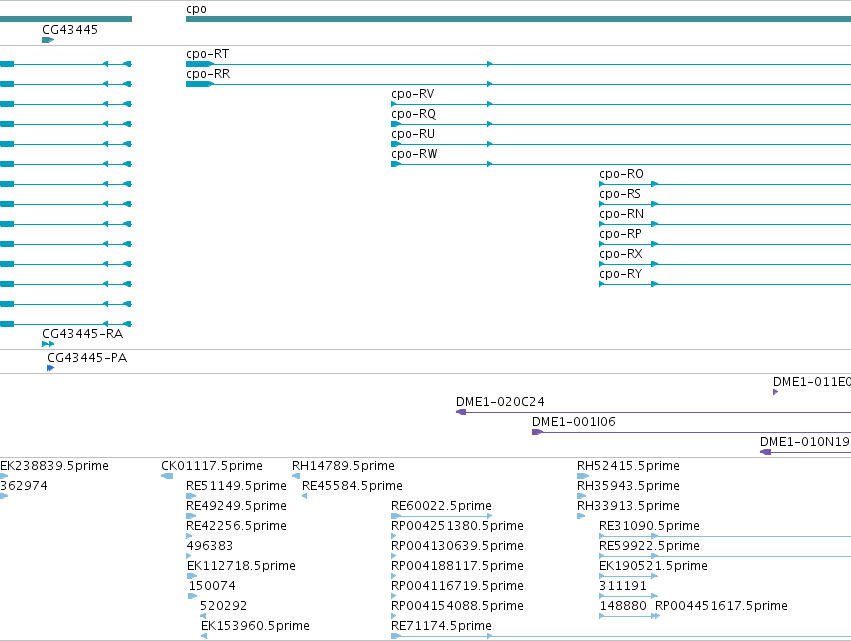The image size is (851, 641).
Task: Select transcript cpo-RR
Action: coord(208,74)
